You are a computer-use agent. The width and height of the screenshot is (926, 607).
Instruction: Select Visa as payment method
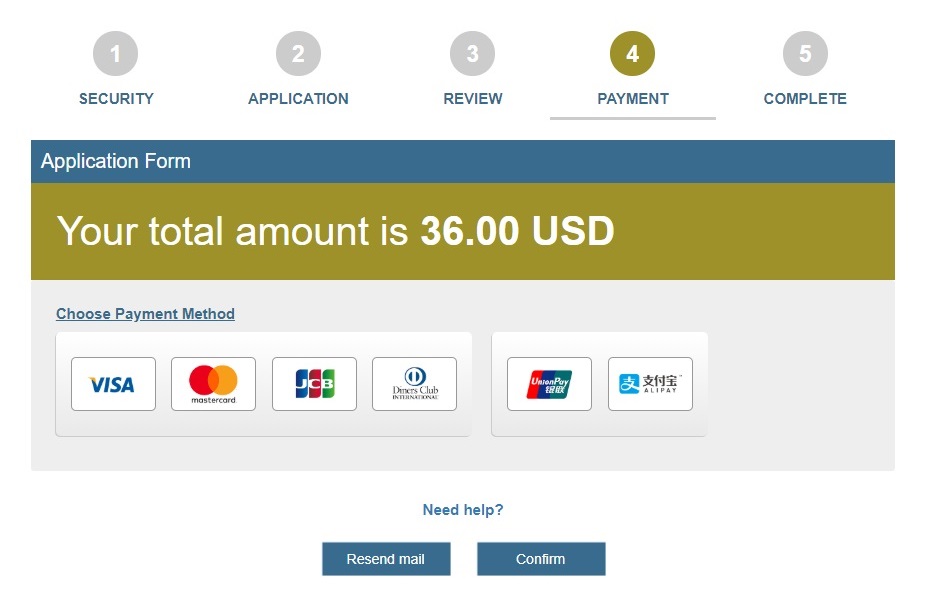(x=112, y=383)
